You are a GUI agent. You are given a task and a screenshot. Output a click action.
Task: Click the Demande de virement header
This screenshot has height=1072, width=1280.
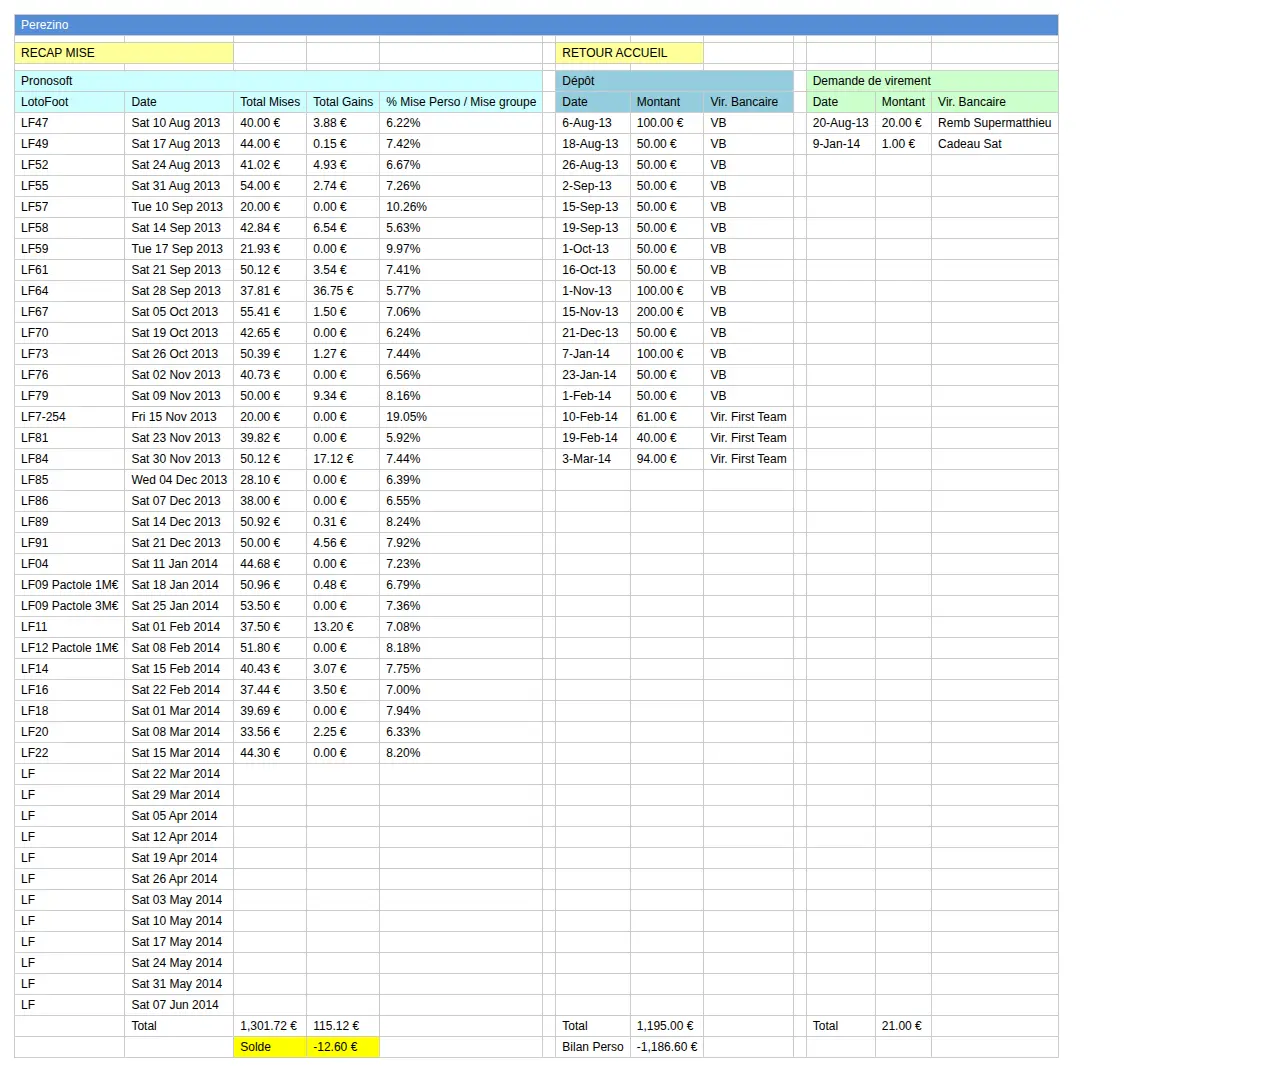pyautogui.click(x=932, y=81)
